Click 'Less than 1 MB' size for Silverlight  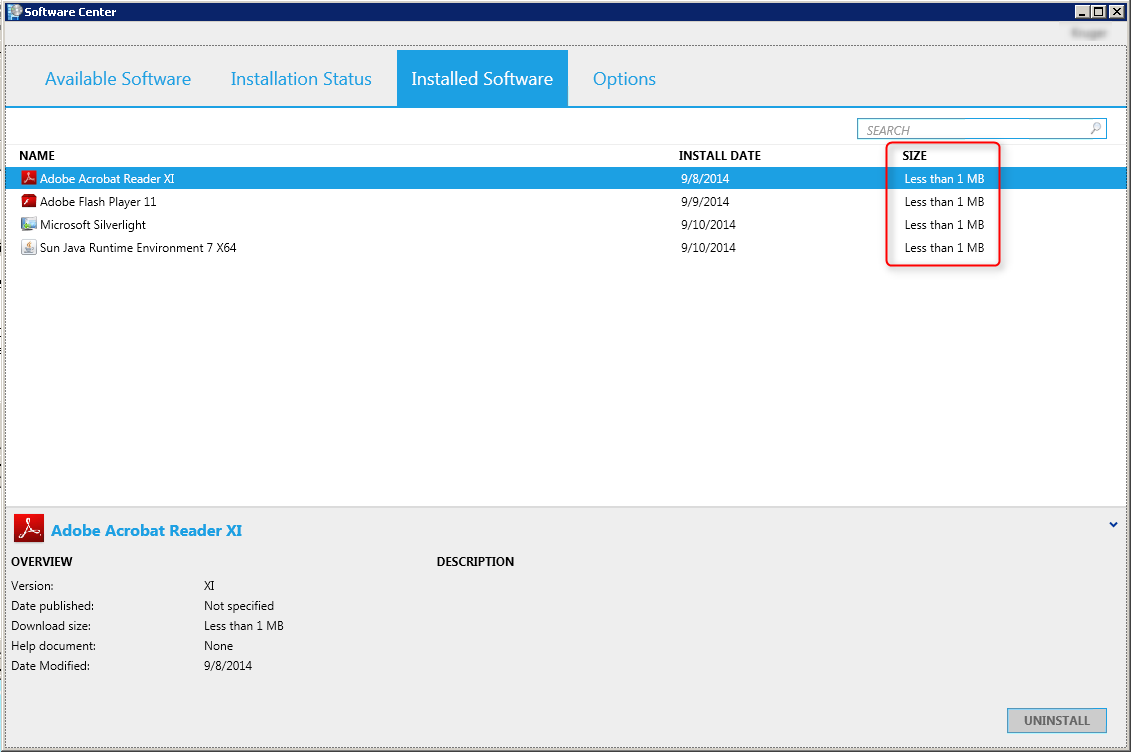tap(944, 225)
